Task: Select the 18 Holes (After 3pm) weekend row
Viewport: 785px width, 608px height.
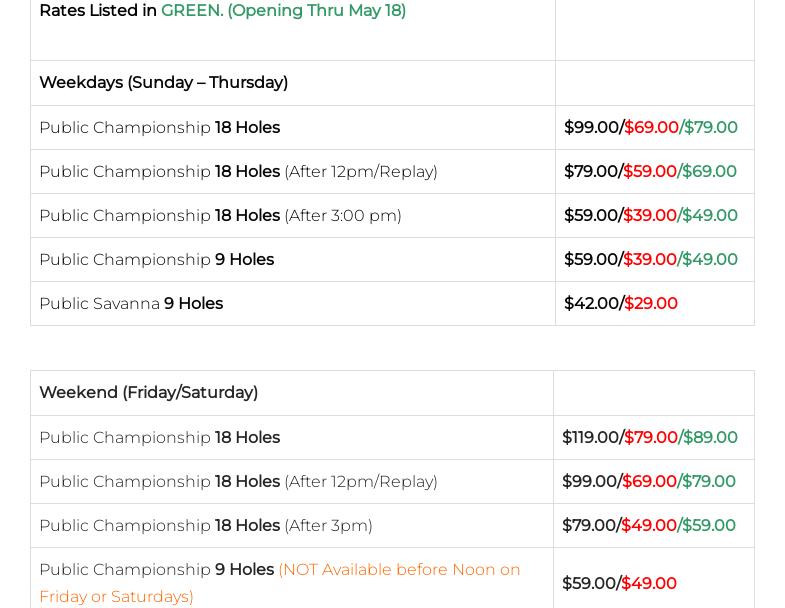Action: [x=205, y=526]
